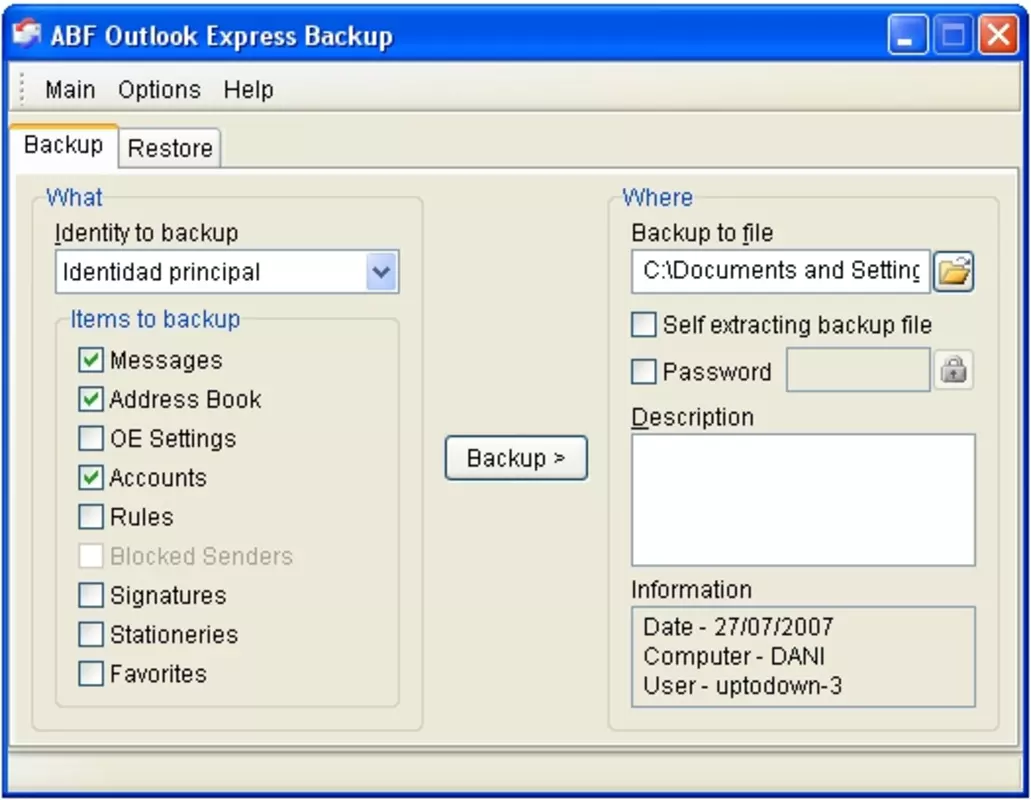Click the 'Description' label
Screen dimensions: 1031x800
click(692, 417)
